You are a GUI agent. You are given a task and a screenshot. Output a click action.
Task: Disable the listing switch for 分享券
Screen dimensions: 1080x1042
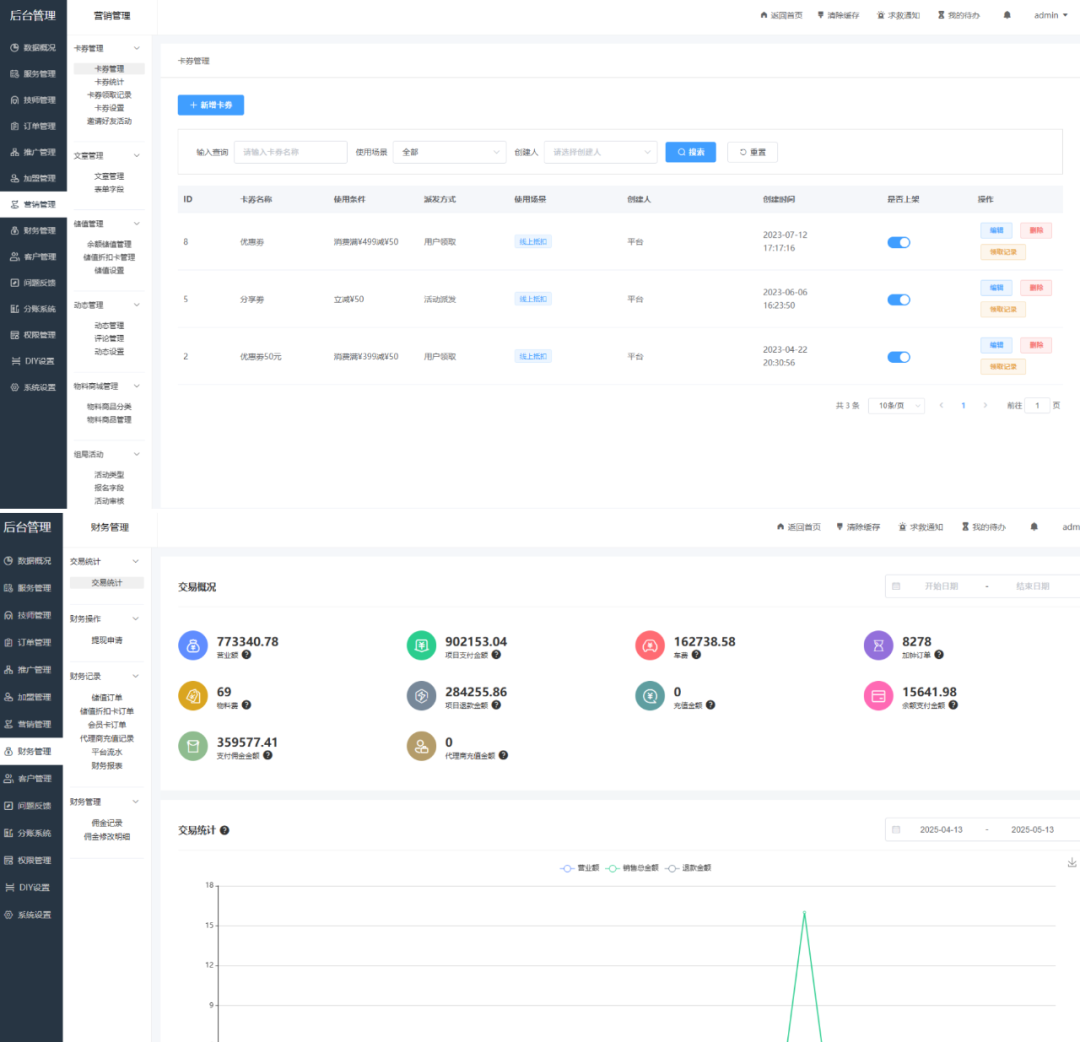pos(898,299)
